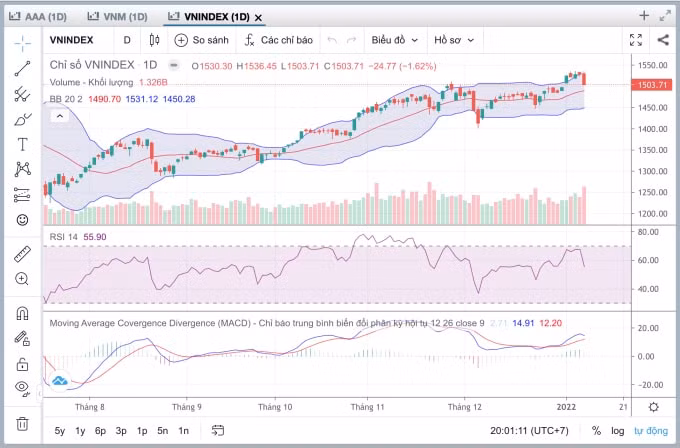The height and width of the screenshot is (448, 680).
Task: Click the BB 20 2 indicator label
Action: (x=66, y=99)
